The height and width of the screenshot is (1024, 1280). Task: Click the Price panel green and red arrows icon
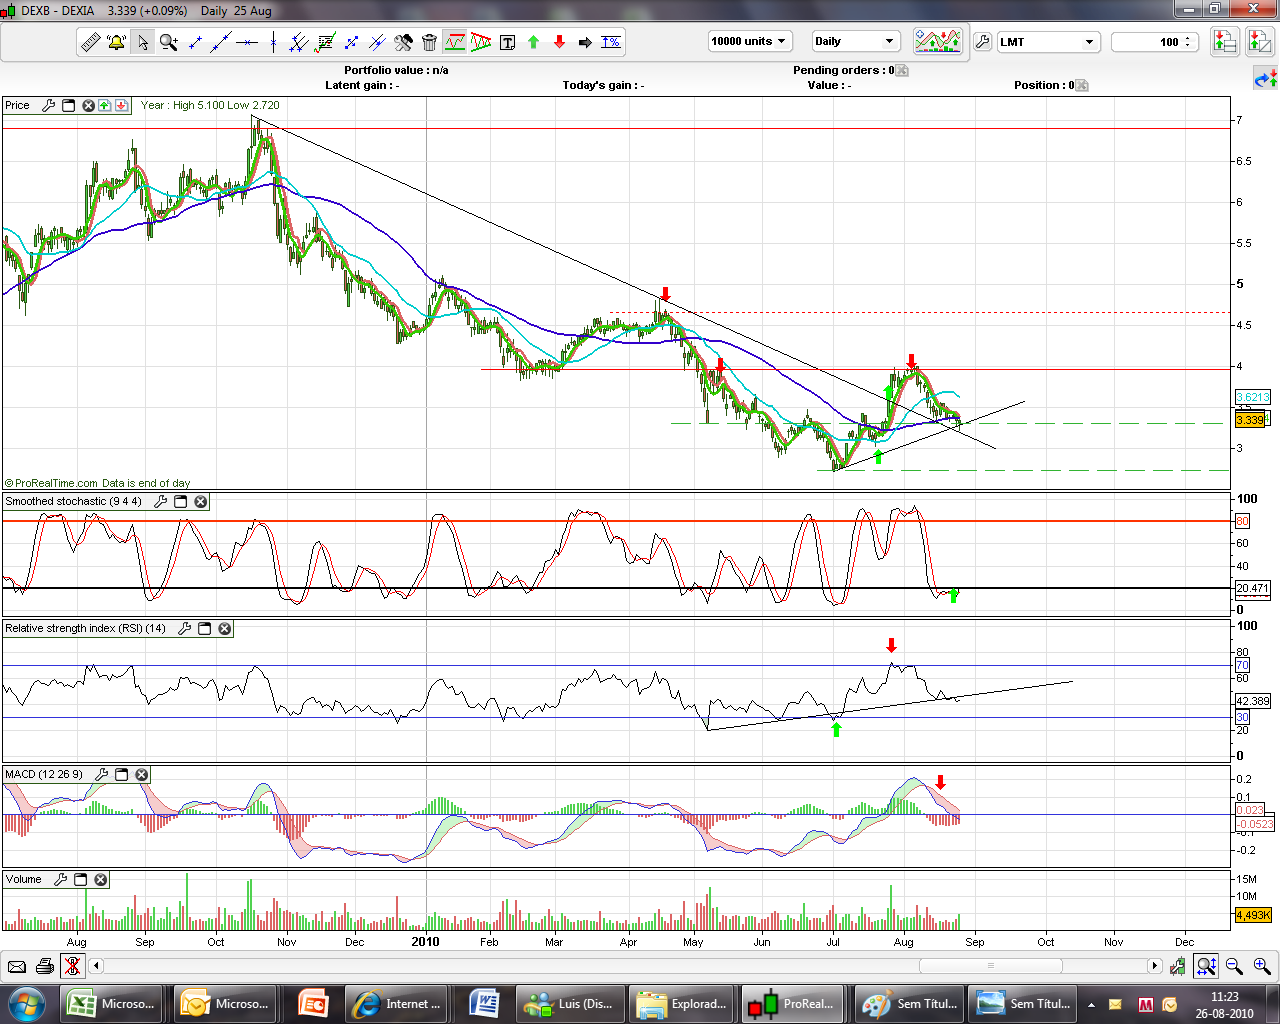point(113,105)
